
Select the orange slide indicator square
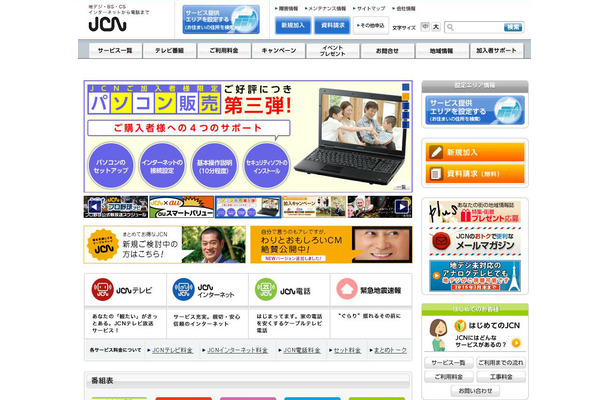tap(405, 96)
